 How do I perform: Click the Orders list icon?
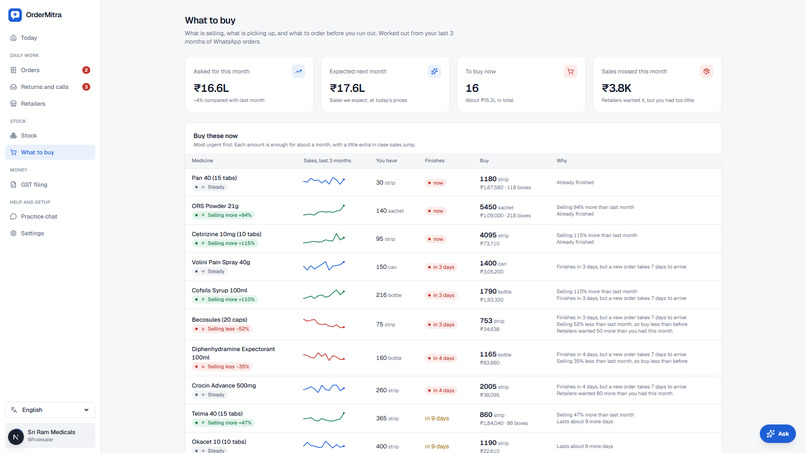click(13, 70)
